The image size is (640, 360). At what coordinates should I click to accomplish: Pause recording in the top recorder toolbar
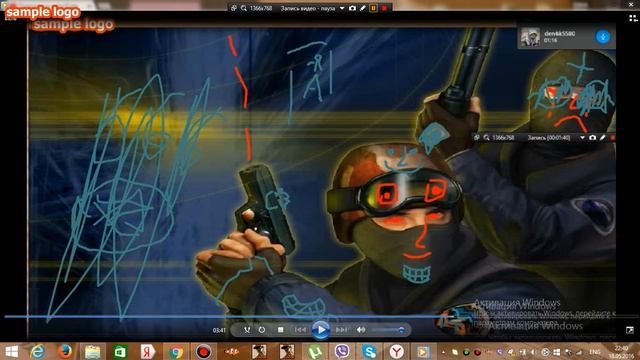373,8
